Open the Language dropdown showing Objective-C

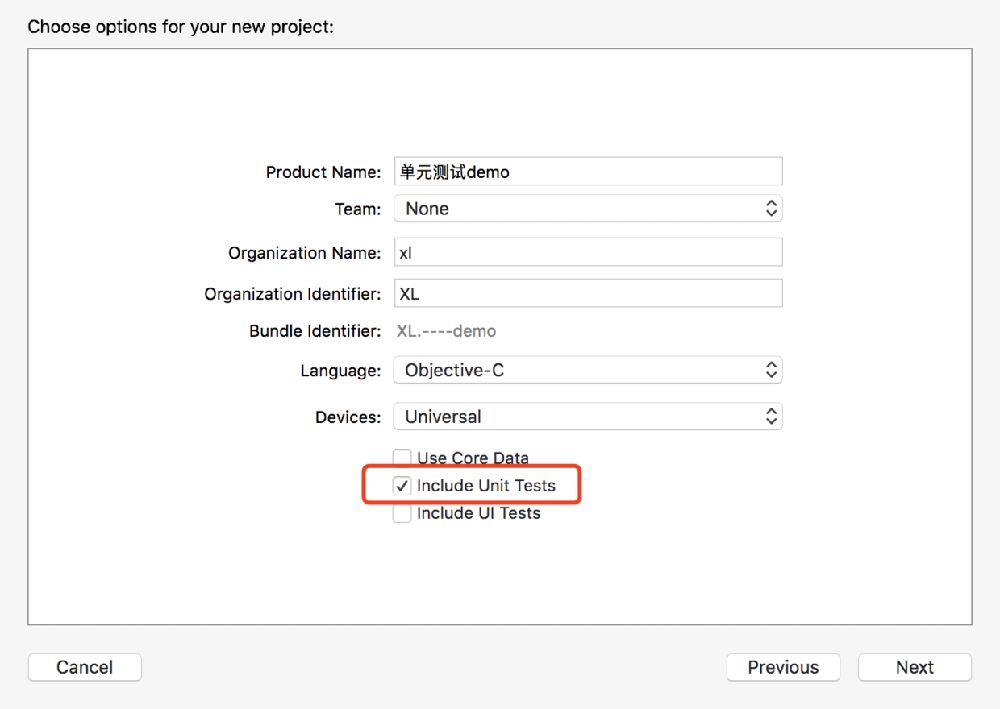click(587, 370)
